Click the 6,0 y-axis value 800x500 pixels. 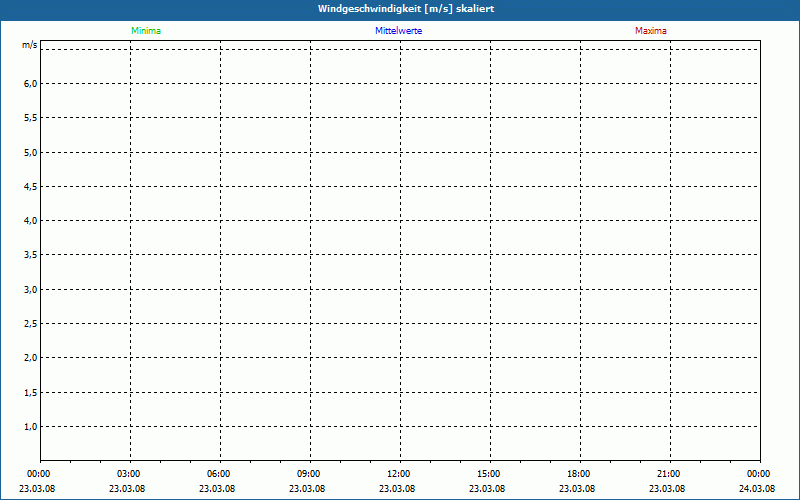[31, 84]
